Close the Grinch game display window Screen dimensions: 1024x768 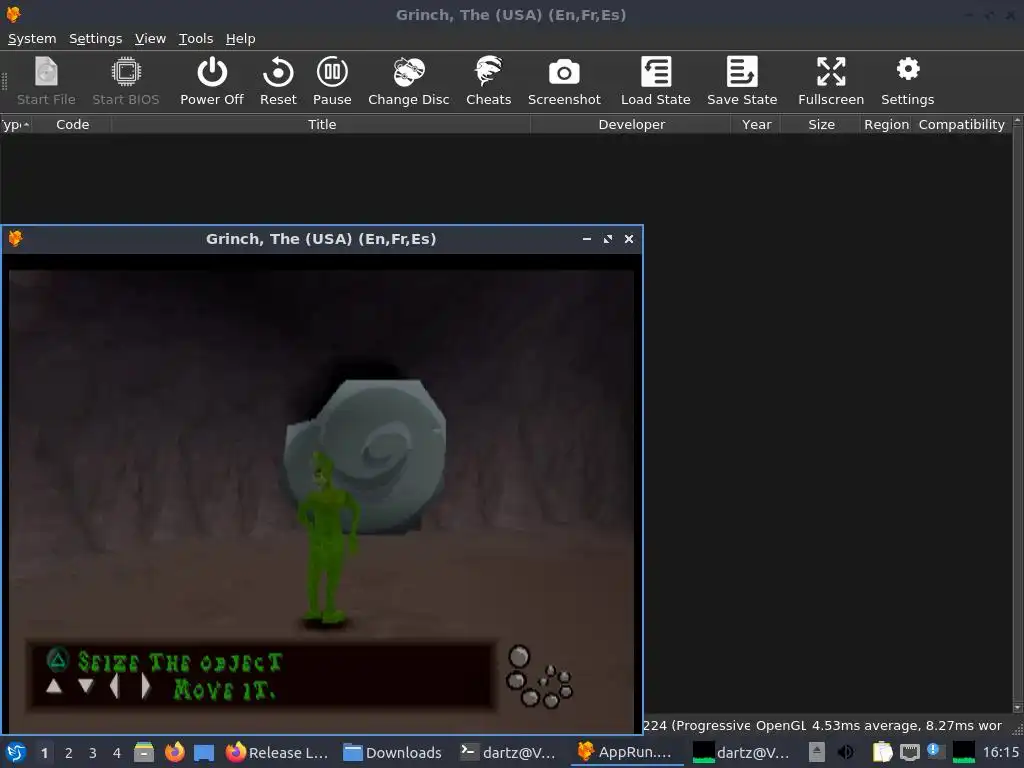pyautogui.click(x=629, y=239)
